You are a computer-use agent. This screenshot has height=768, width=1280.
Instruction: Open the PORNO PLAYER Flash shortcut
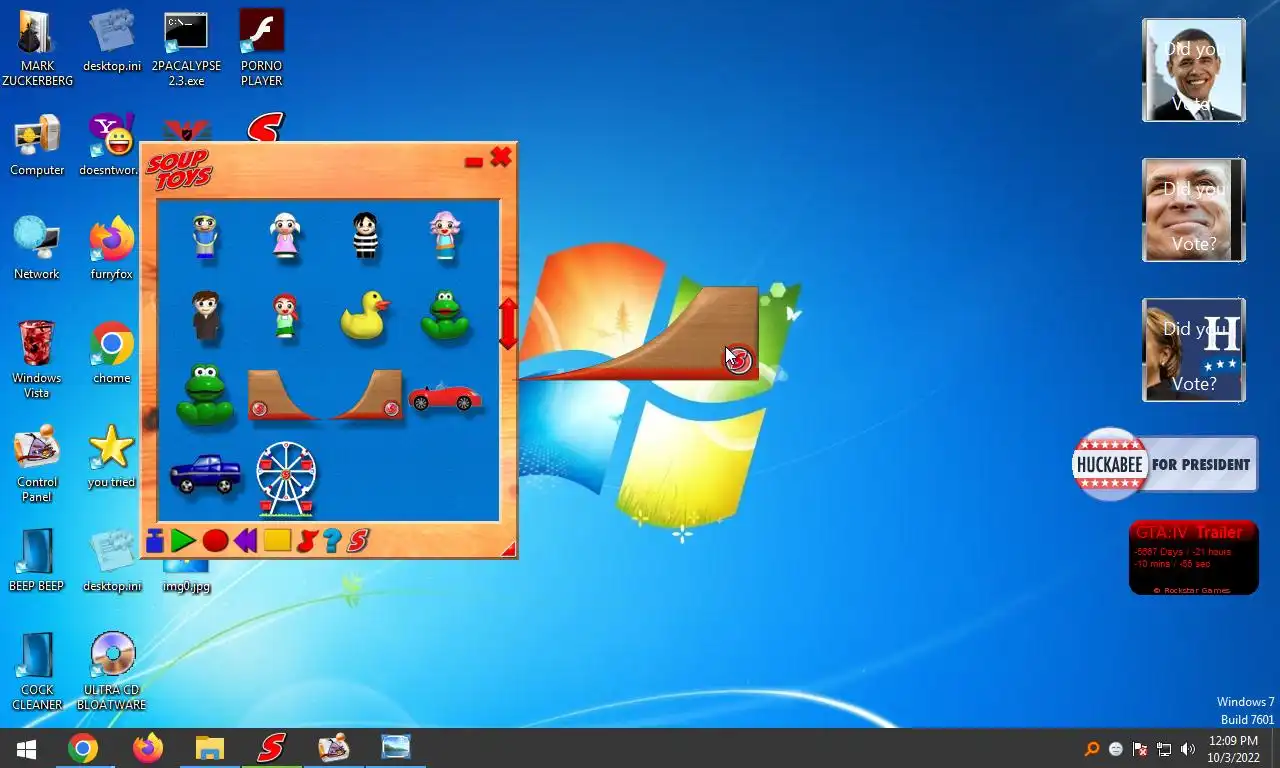pos(262,48)
